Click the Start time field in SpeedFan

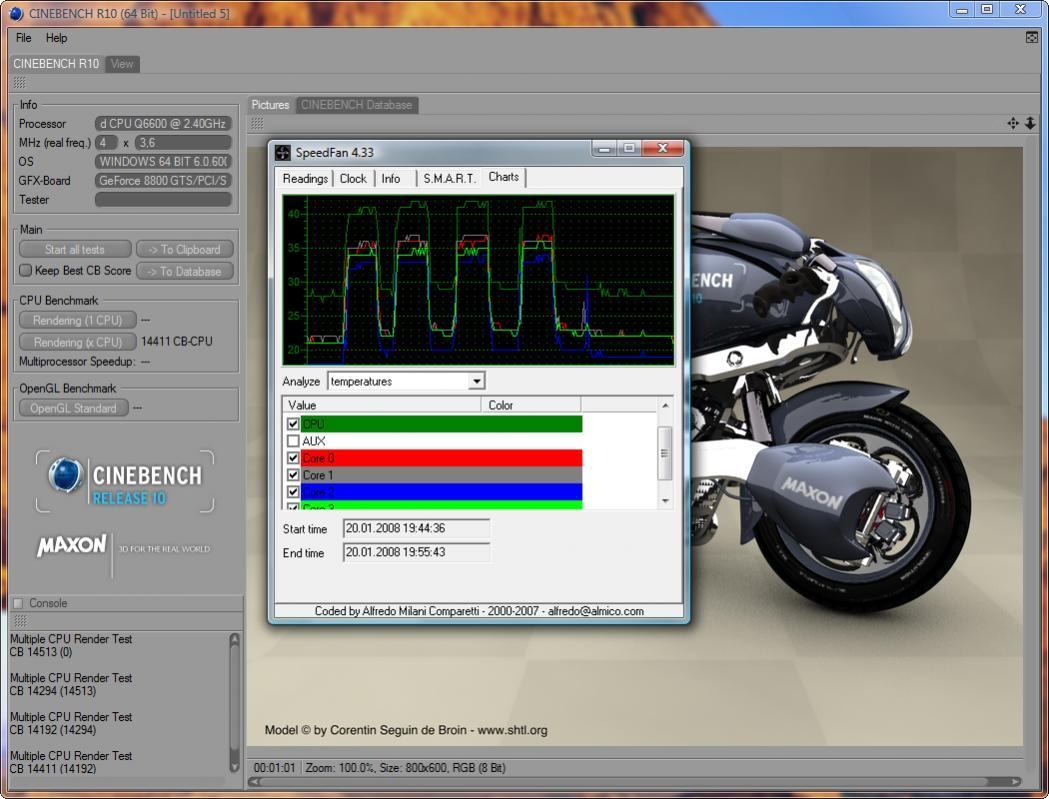pos(416,528)
